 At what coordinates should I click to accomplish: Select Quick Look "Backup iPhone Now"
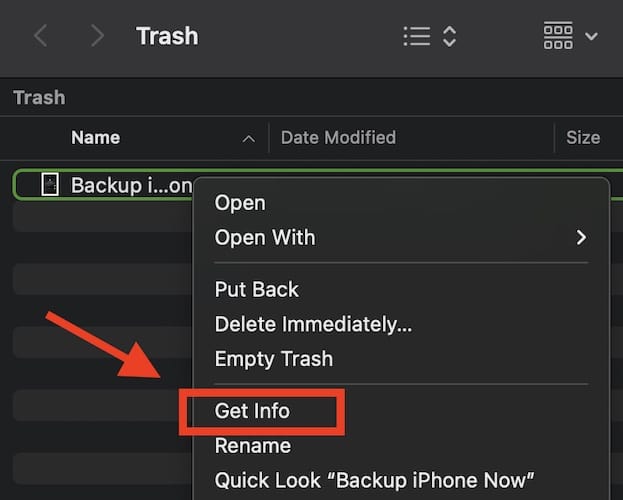coord(375,481)
